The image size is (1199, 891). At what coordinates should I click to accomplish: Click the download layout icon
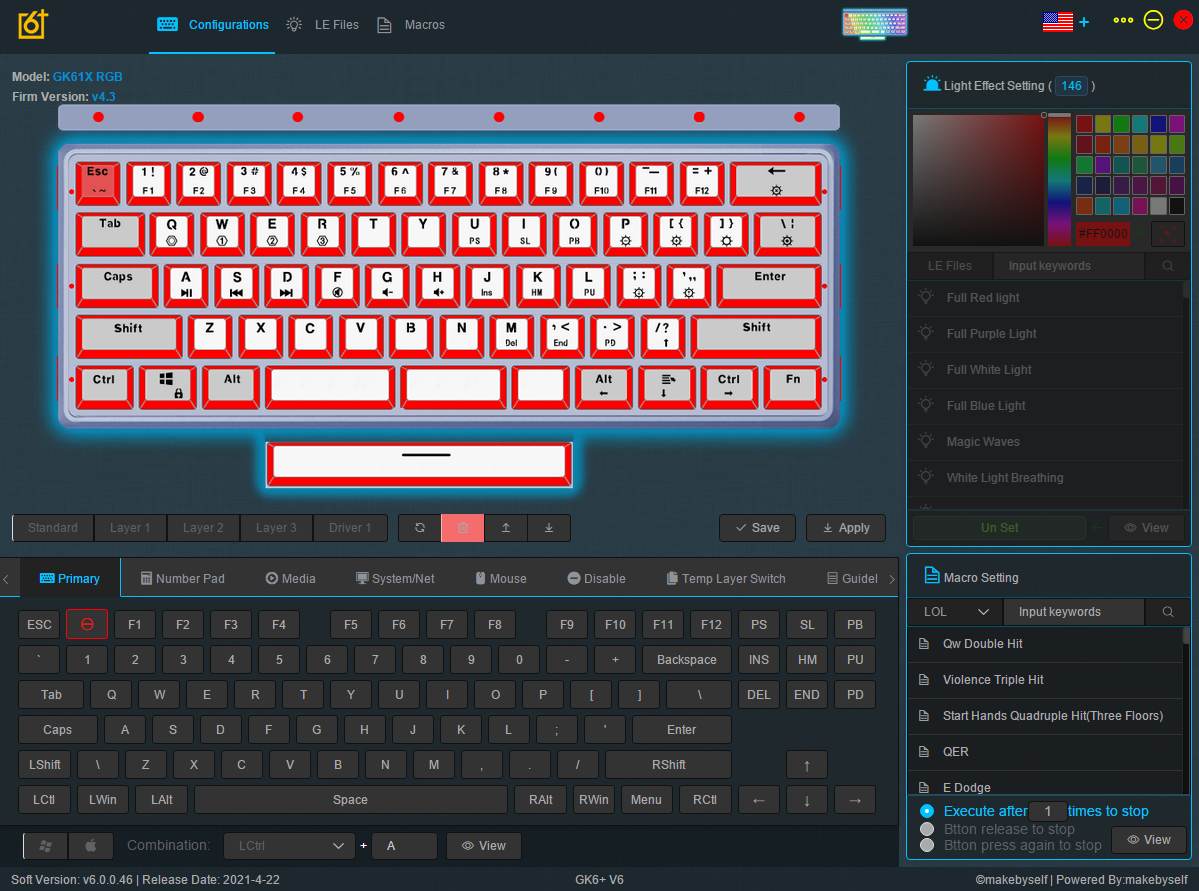click(549, 527)
